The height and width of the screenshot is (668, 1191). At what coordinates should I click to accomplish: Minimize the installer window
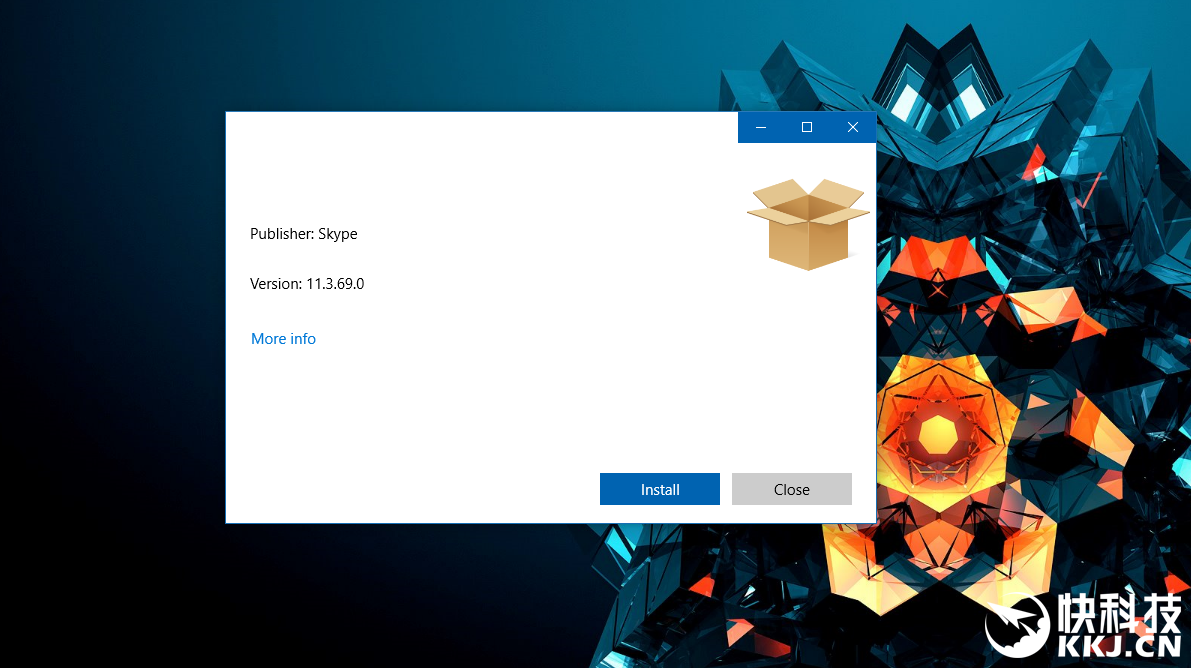(761, 128)
